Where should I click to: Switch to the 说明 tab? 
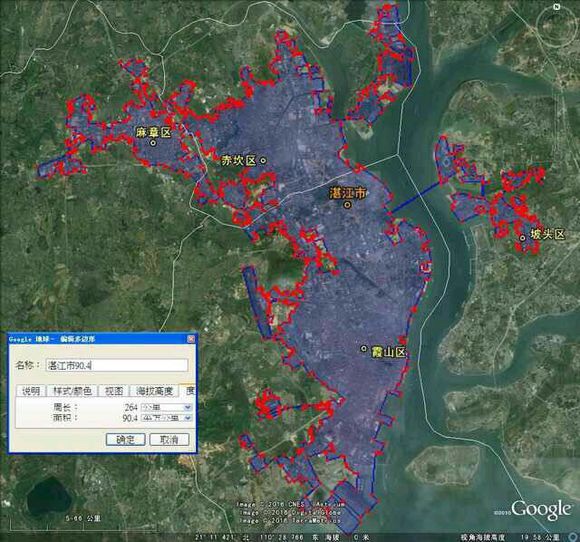[x=31, y=391]
